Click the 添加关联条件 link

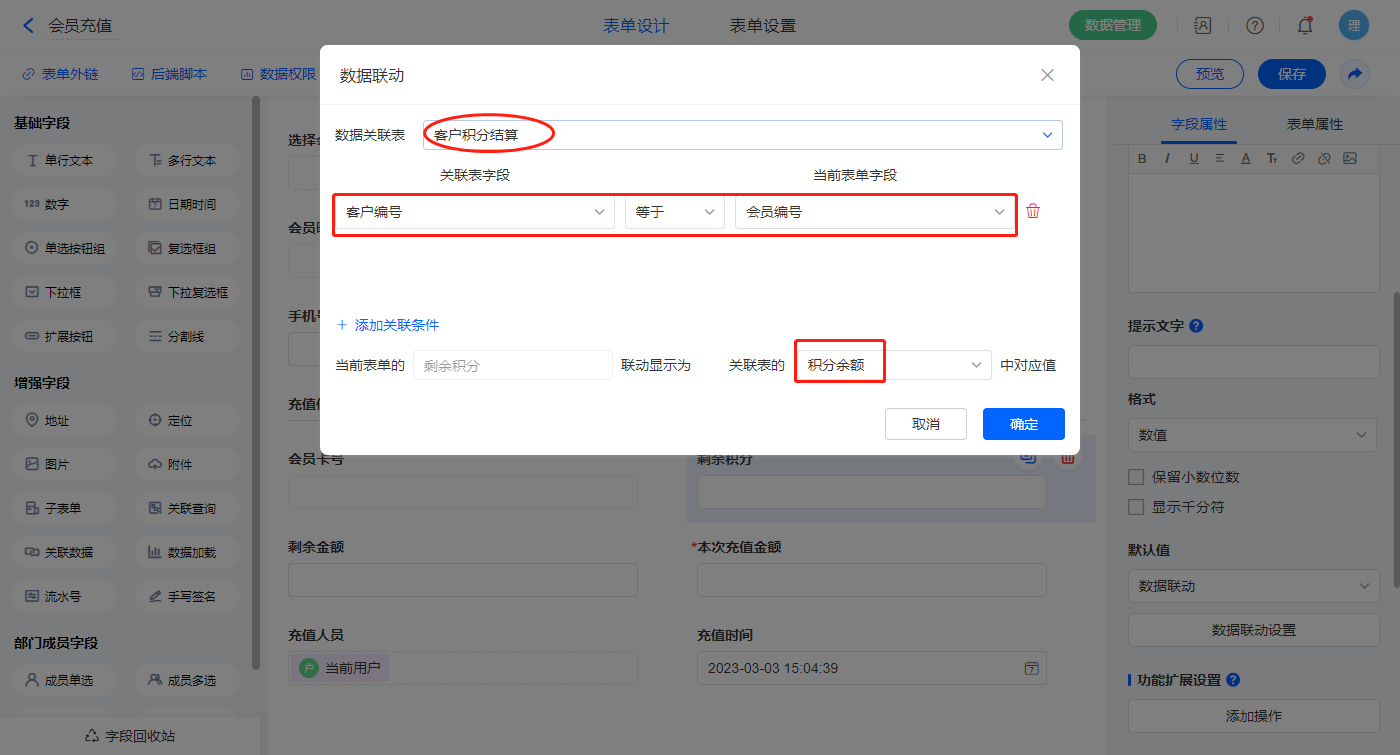[388, 325]
